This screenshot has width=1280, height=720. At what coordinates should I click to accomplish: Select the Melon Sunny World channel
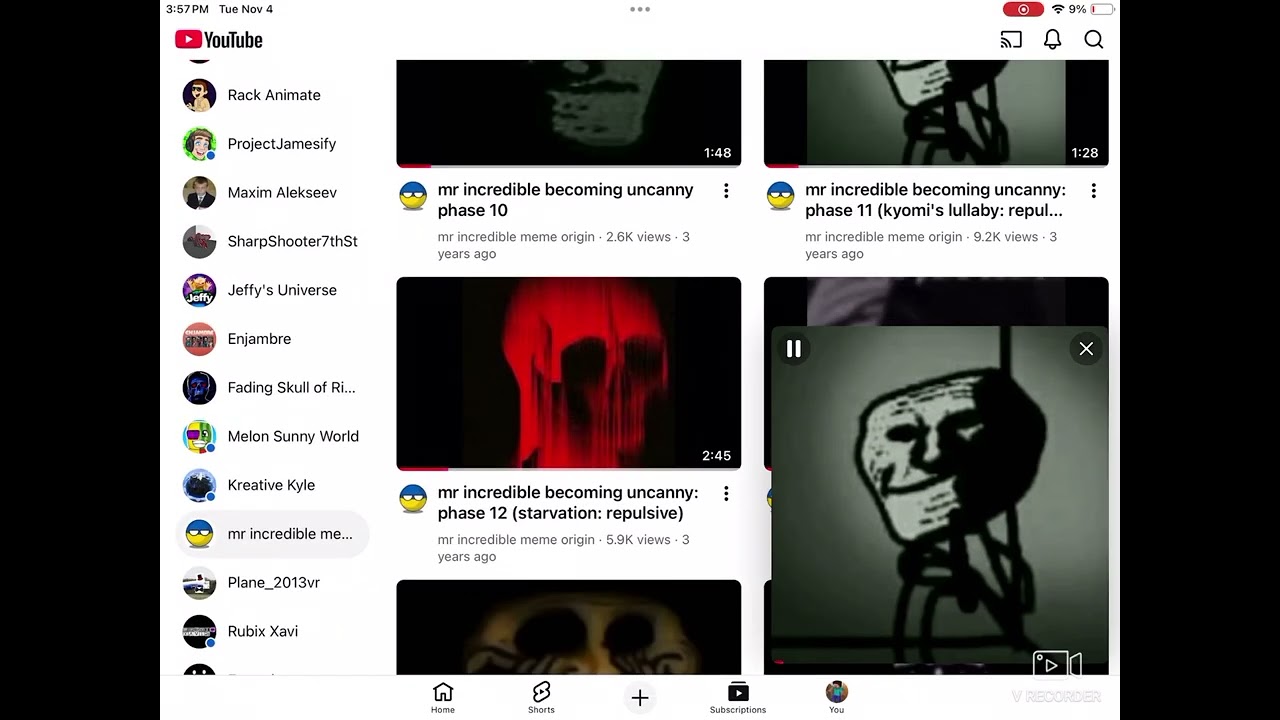point(272,436)
